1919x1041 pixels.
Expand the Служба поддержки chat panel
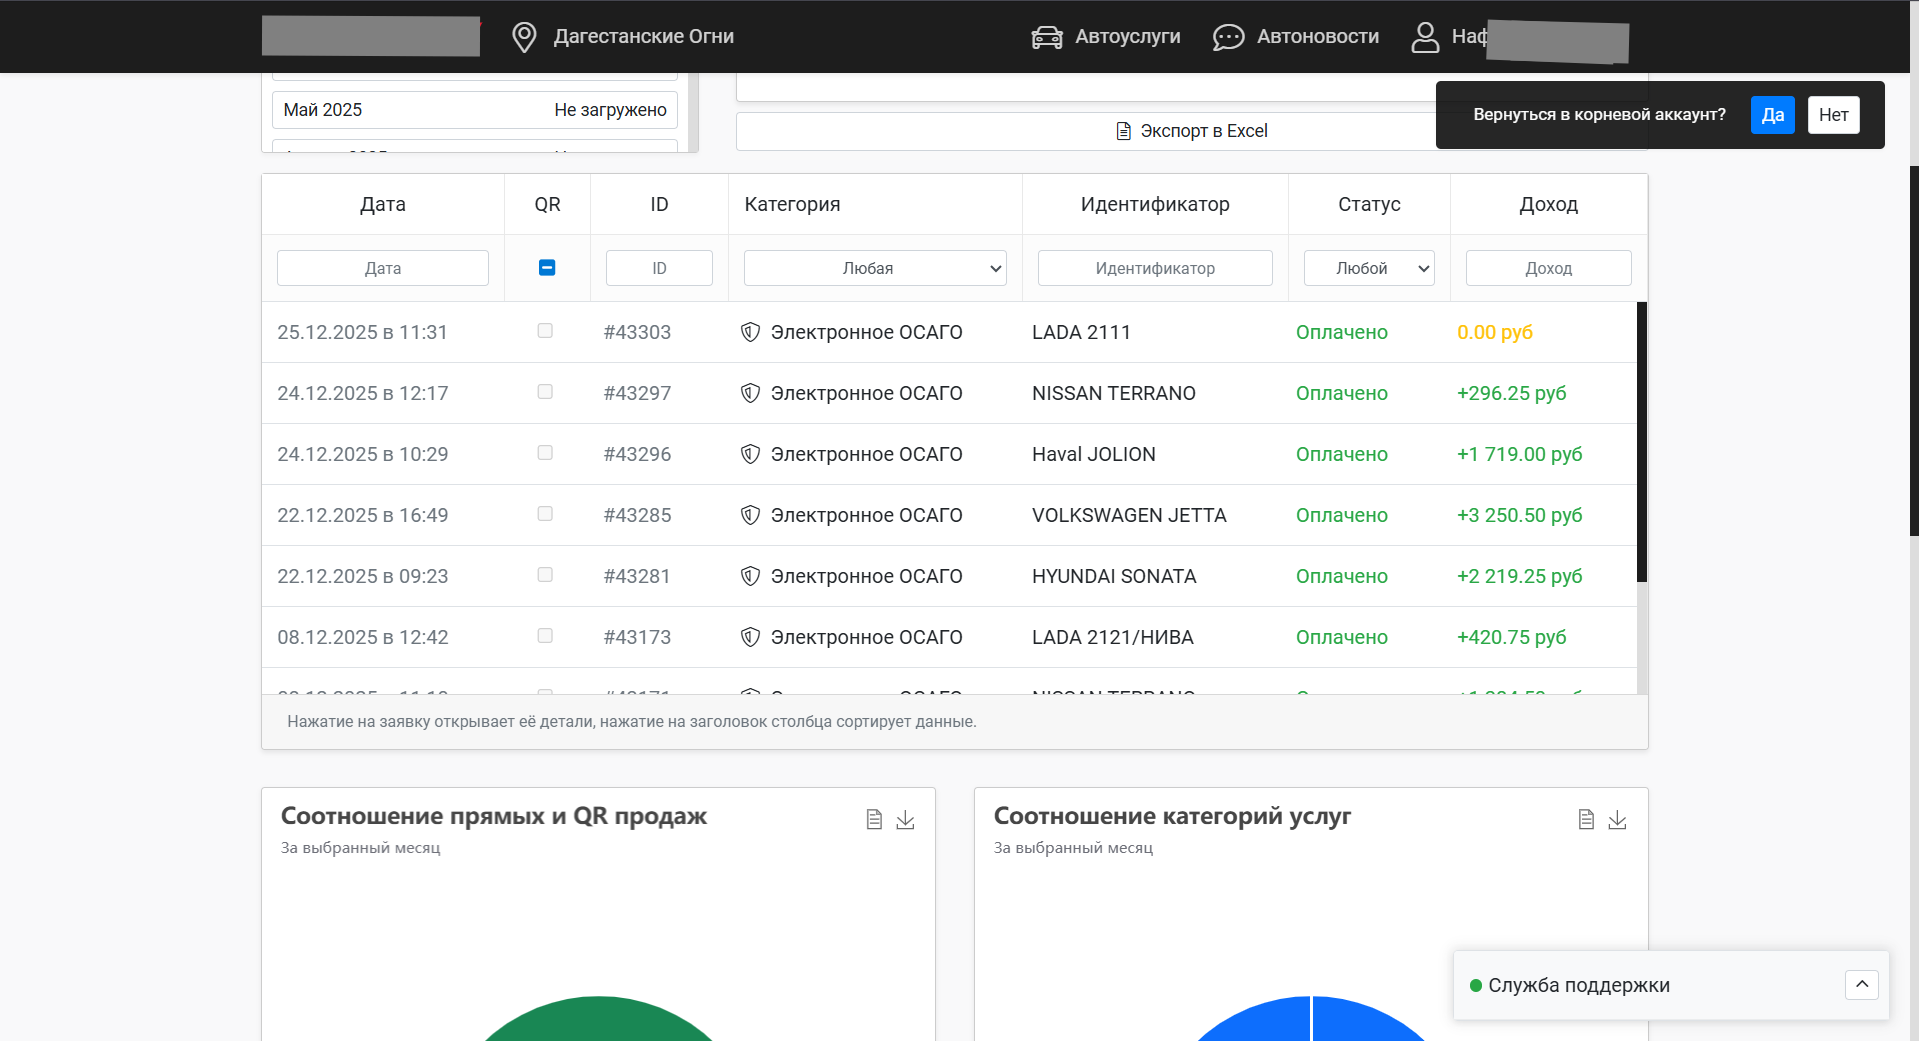[1861, 984]
